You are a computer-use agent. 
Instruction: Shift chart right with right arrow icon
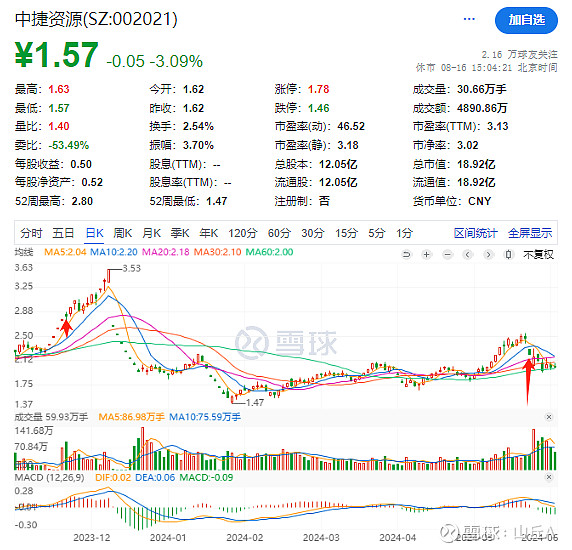point(488,254)
